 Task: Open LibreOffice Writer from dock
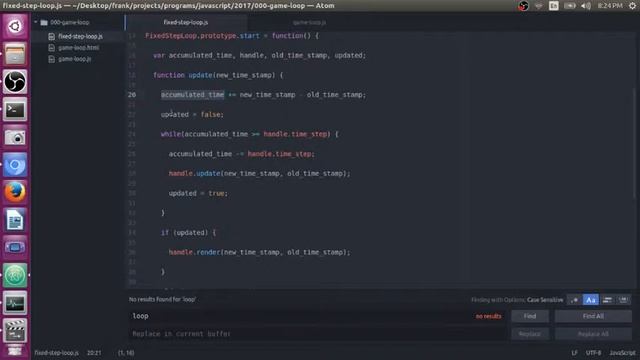click(15, 220)
